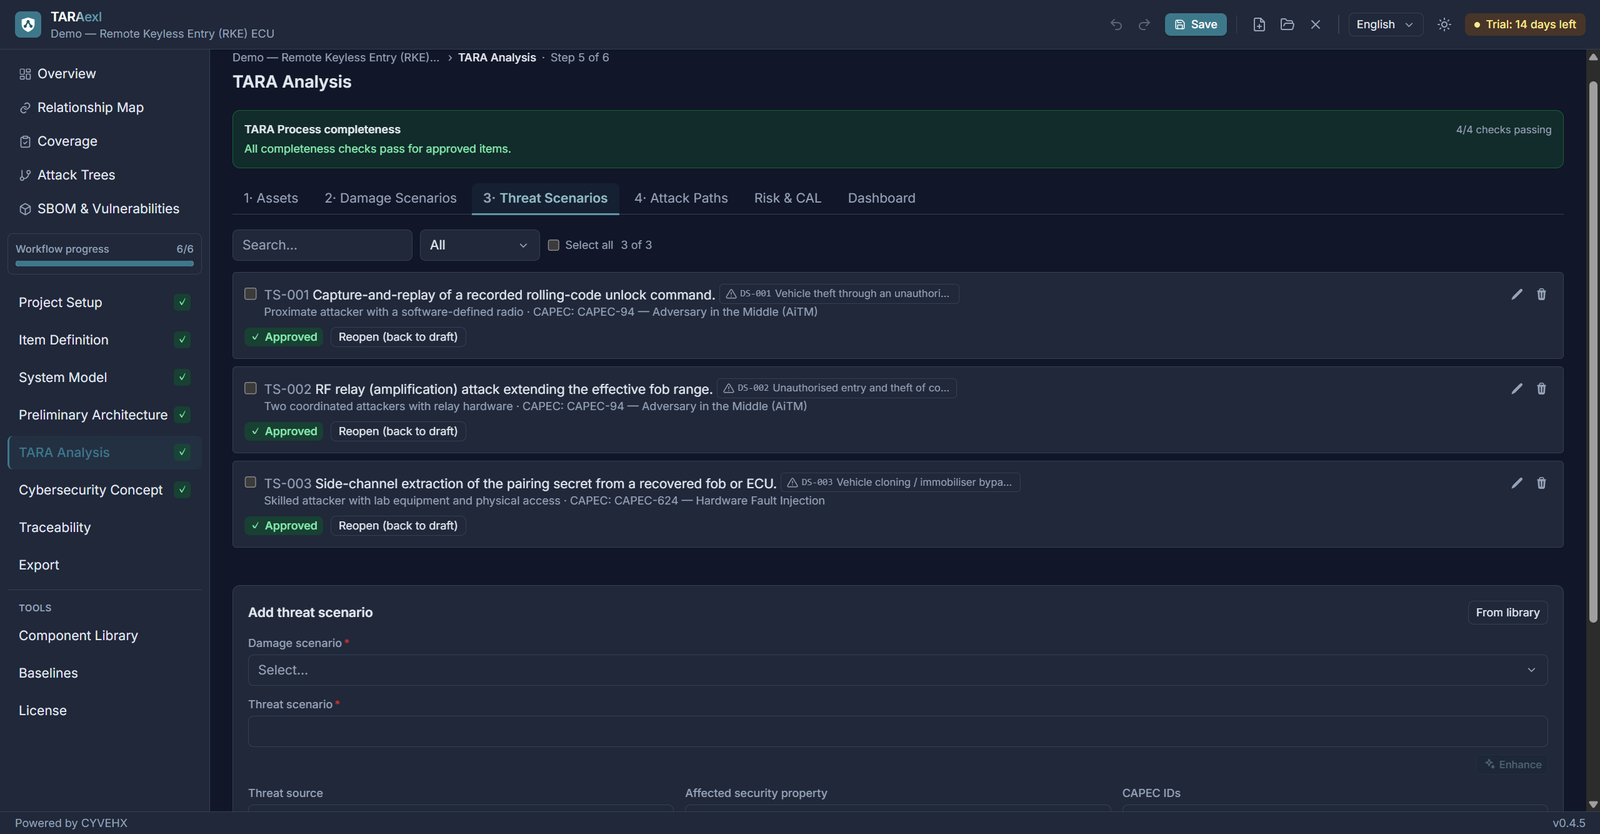Create a new project file
Viewport: 1600px width, 834px height.
1259,24
